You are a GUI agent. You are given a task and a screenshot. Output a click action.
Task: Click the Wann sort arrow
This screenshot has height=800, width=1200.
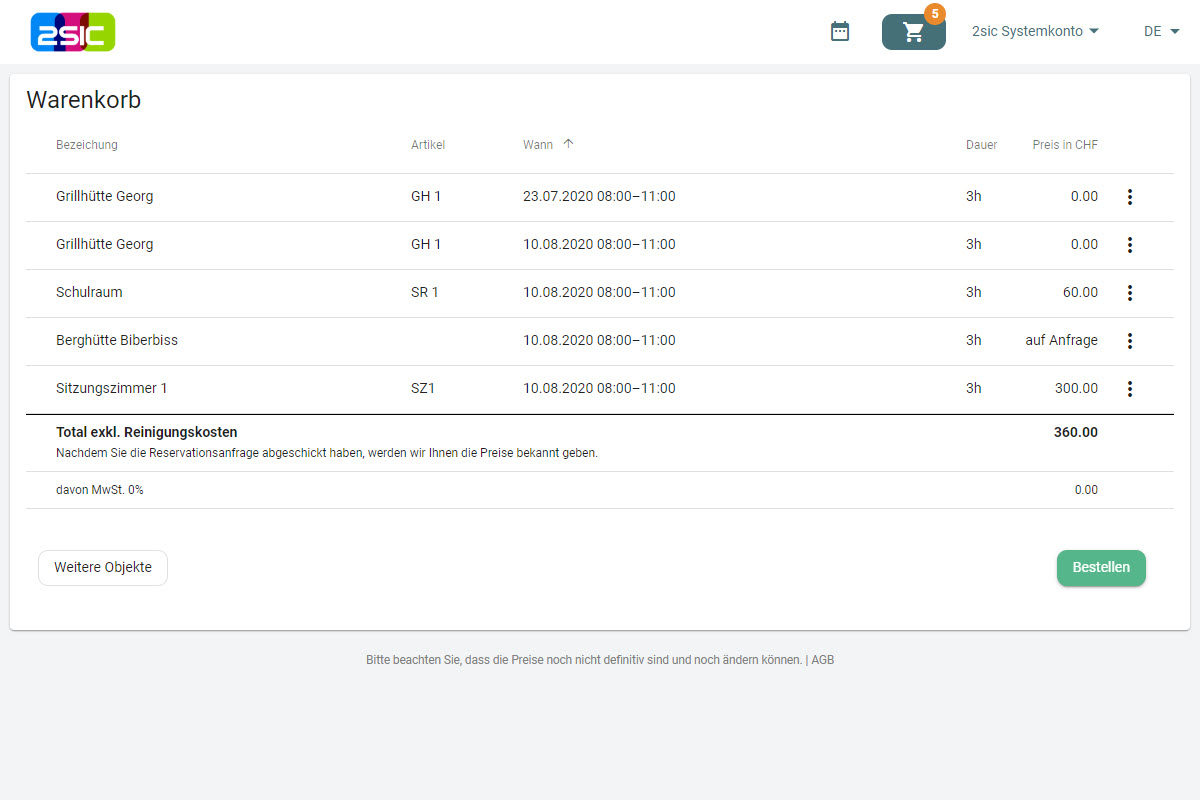coord(568,144)
